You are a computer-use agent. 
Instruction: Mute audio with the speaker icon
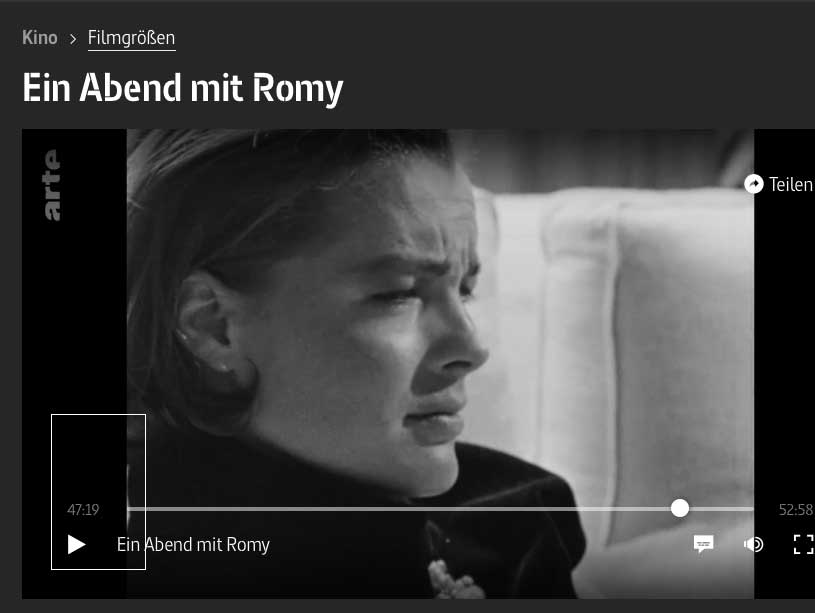point(753,544)
